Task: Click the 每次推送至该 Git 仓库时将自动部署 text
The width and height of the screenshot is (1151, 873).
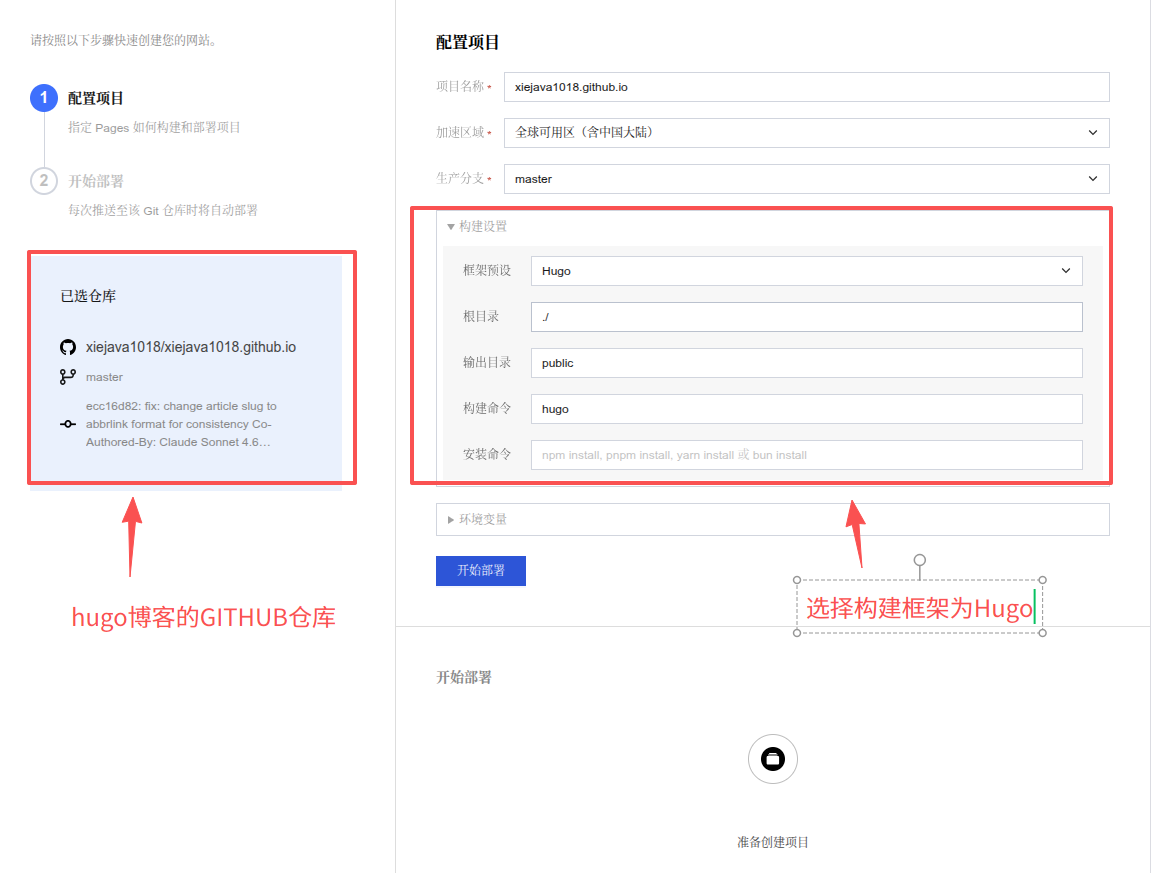Action: click(x=163, y=211)
